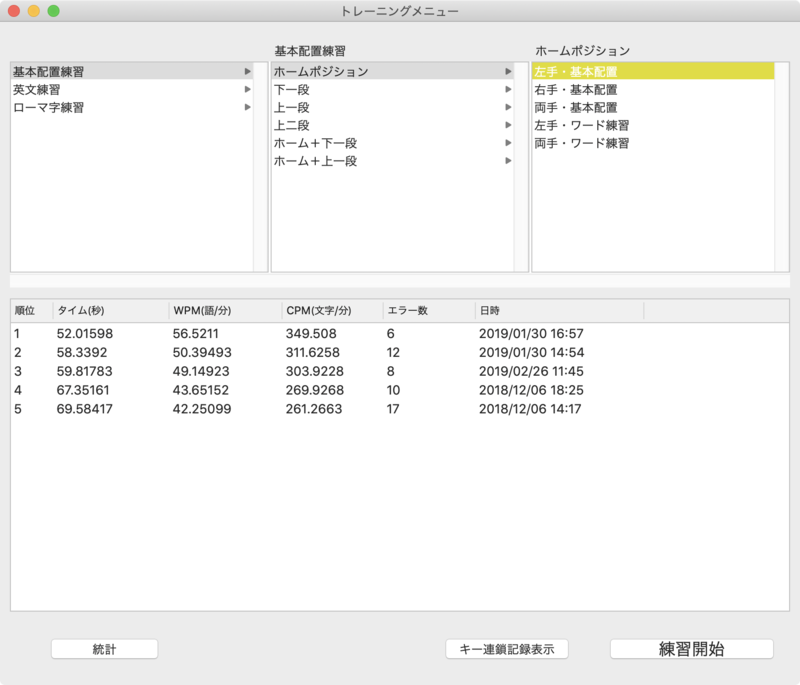This screenshot has height=685, width=800.
Task: Expand the 下一段 arrow
Action: [508, 89]
